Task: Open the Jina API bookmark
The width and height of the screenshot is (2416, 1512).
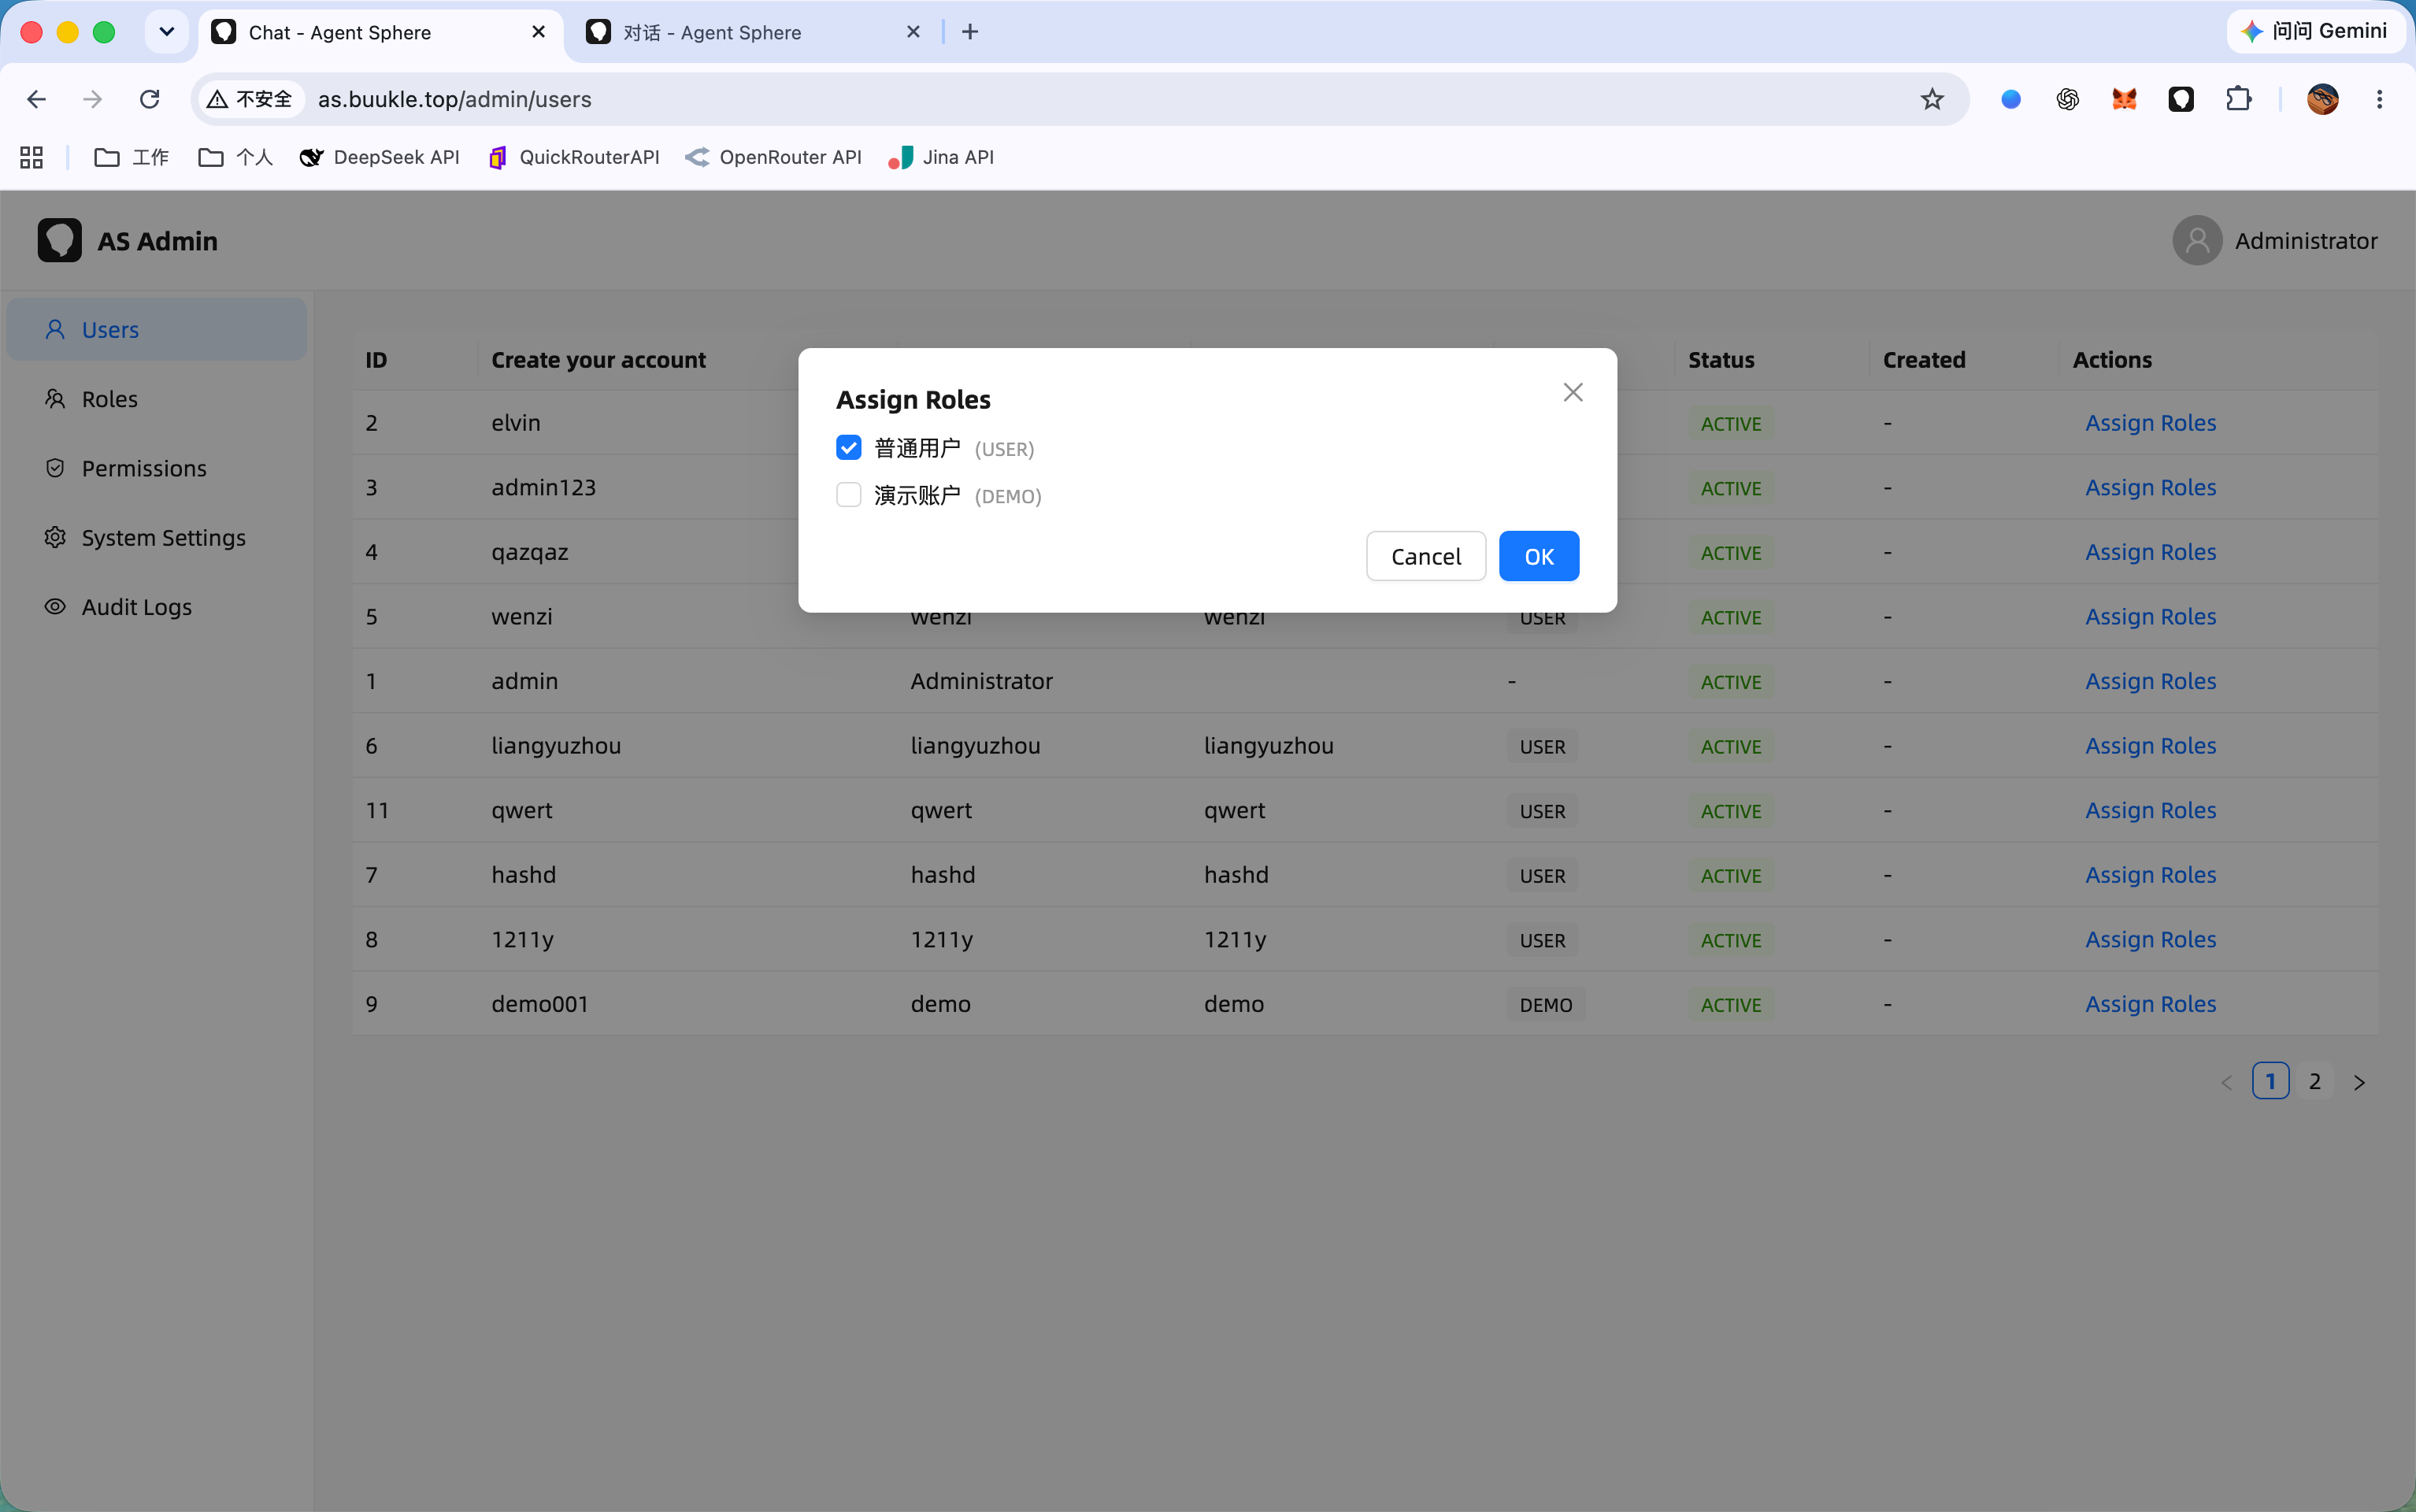Action: coord(941,157)
